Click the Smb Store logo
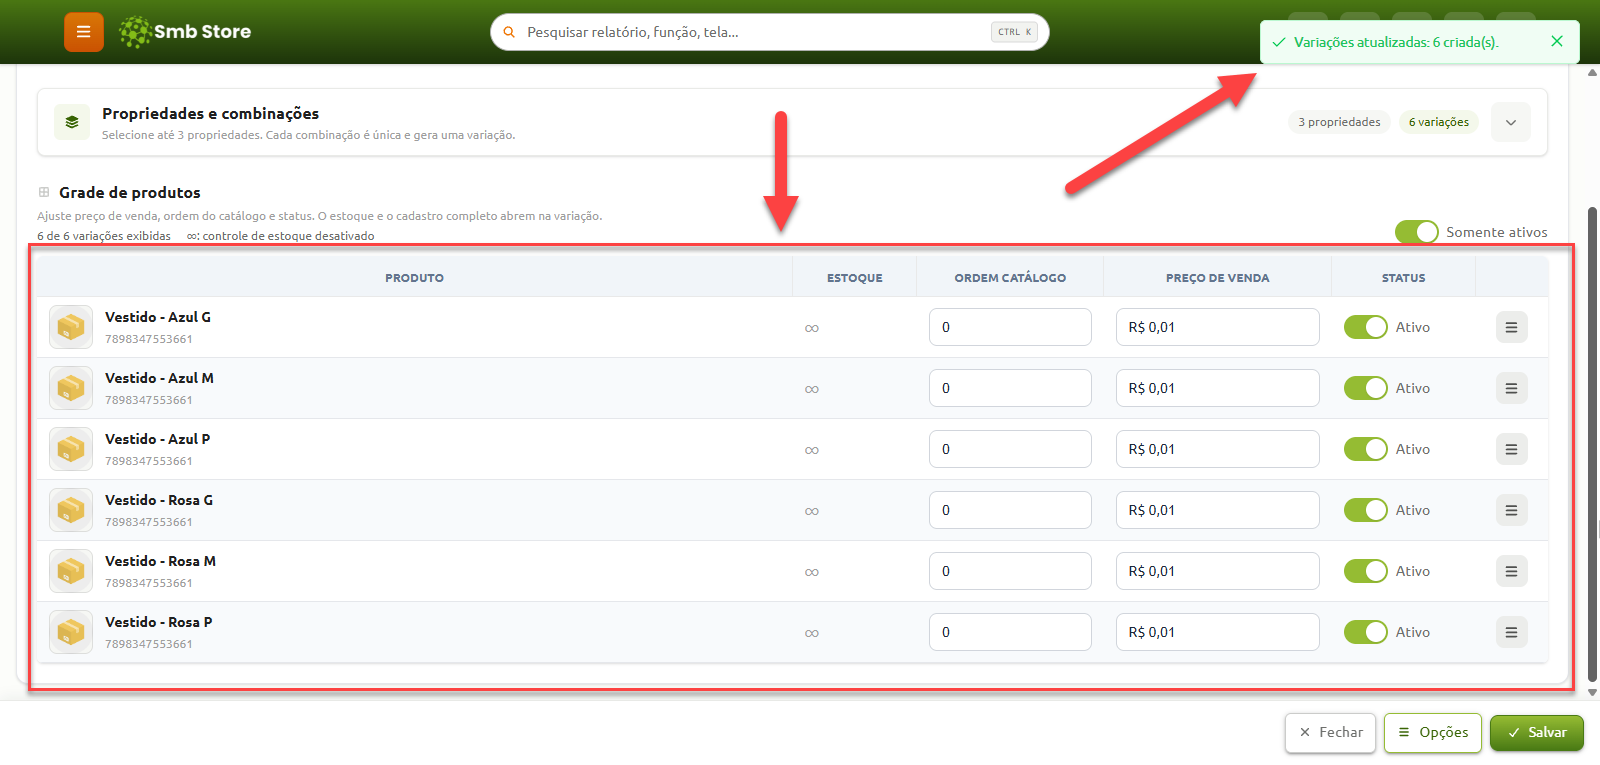This screenshot has height=765, width=1600. tap(185, 32)
